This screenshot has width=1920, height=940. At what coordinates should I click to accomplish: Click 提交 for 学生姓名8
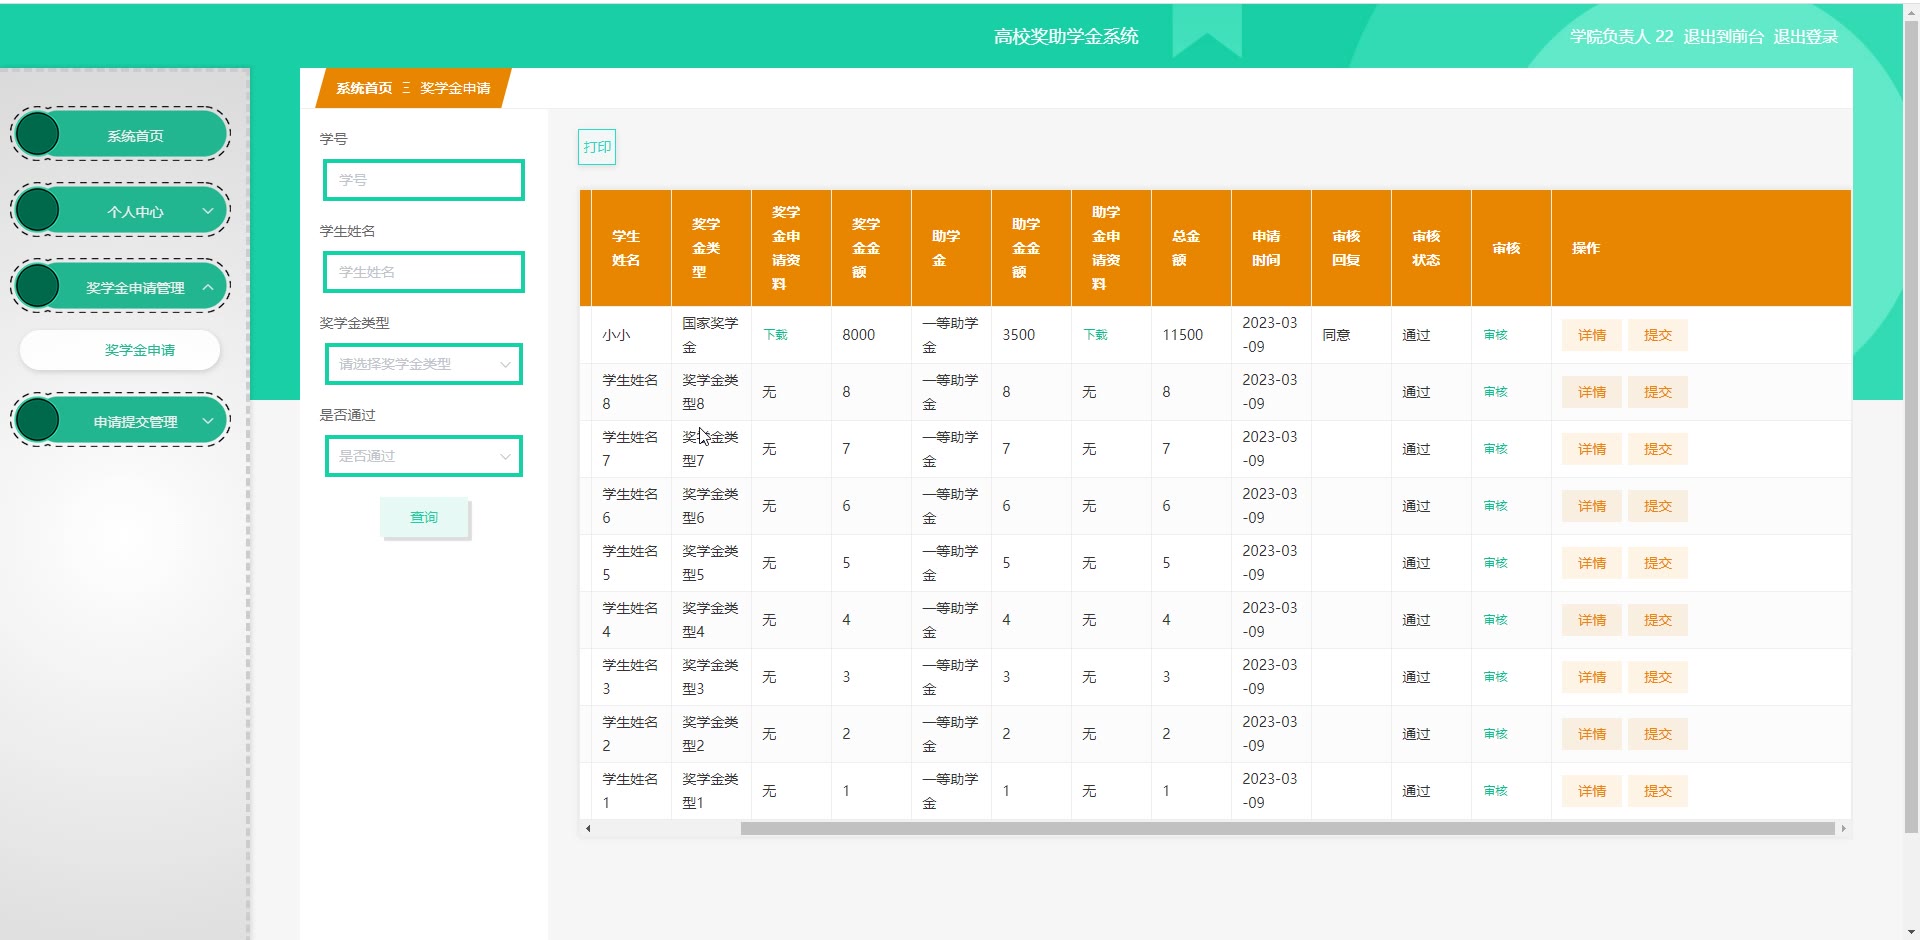tap(1658, 392)
